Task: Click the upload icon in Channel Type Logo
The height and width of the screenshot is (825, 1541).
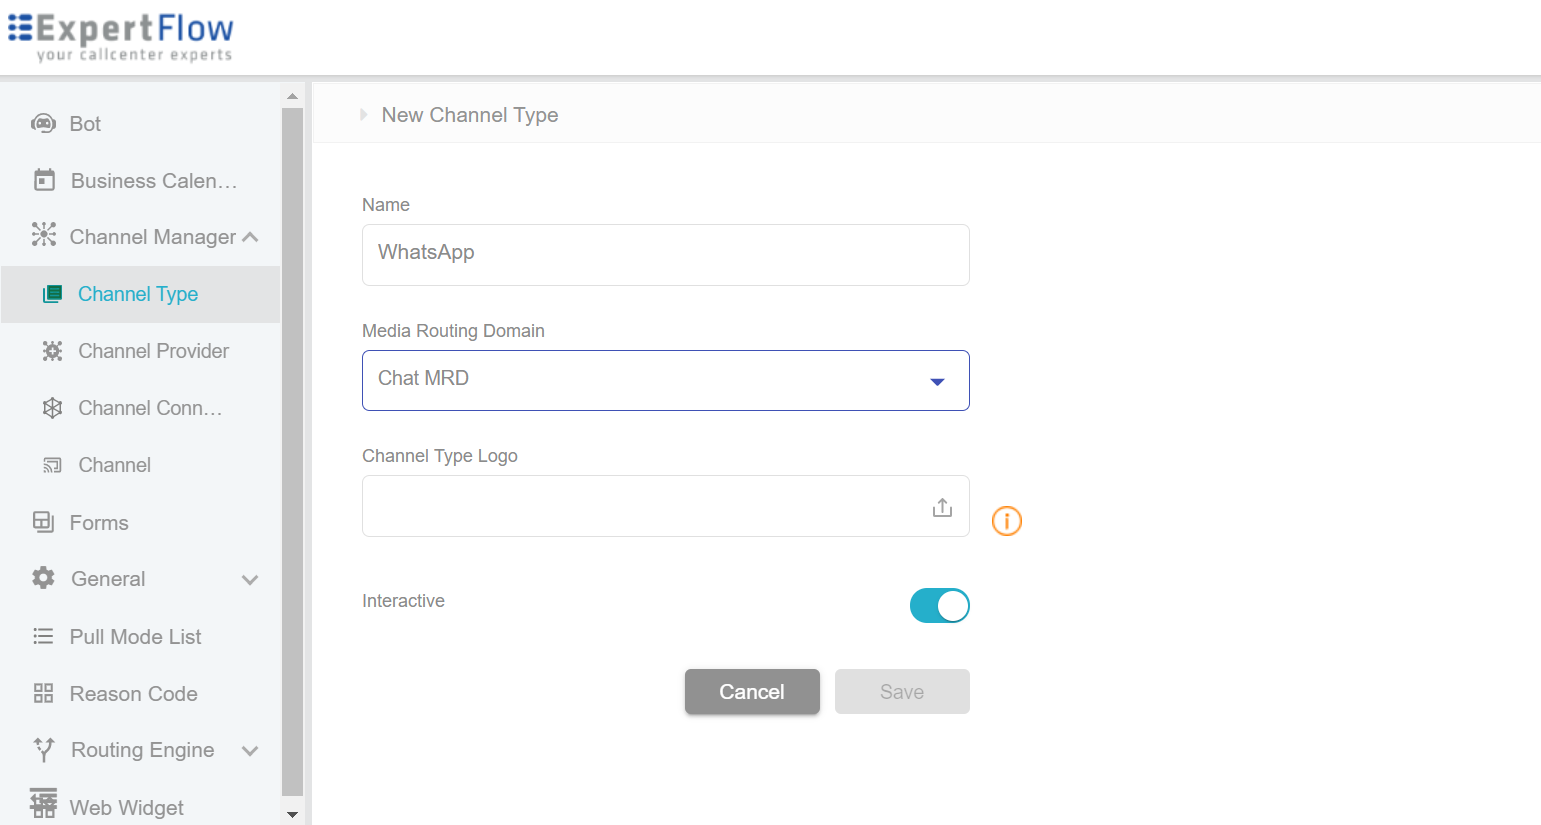Action: (941, 507)
